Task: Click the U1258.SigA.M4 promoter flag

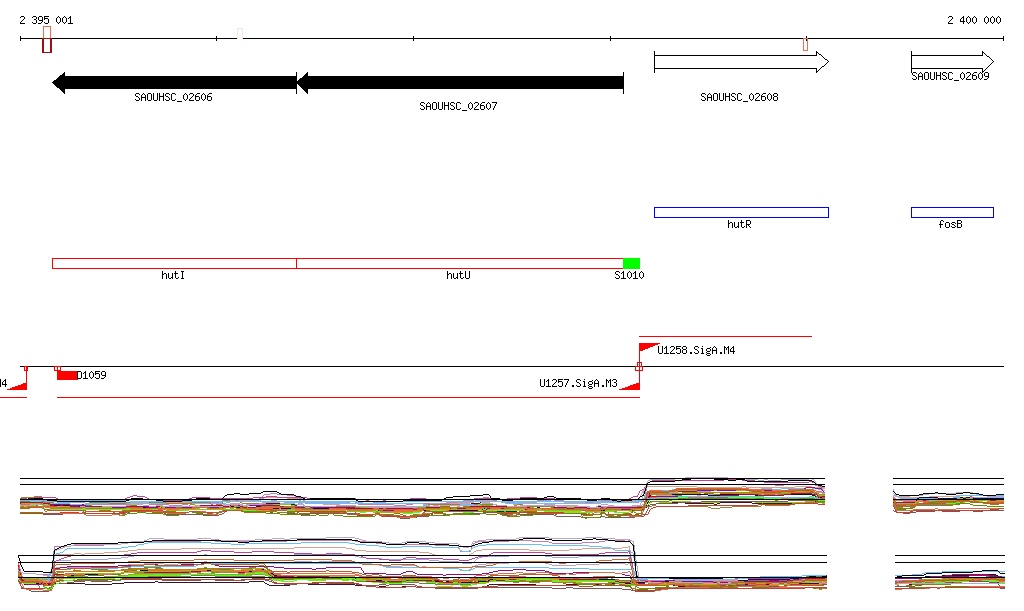Action: pos(647,347)
